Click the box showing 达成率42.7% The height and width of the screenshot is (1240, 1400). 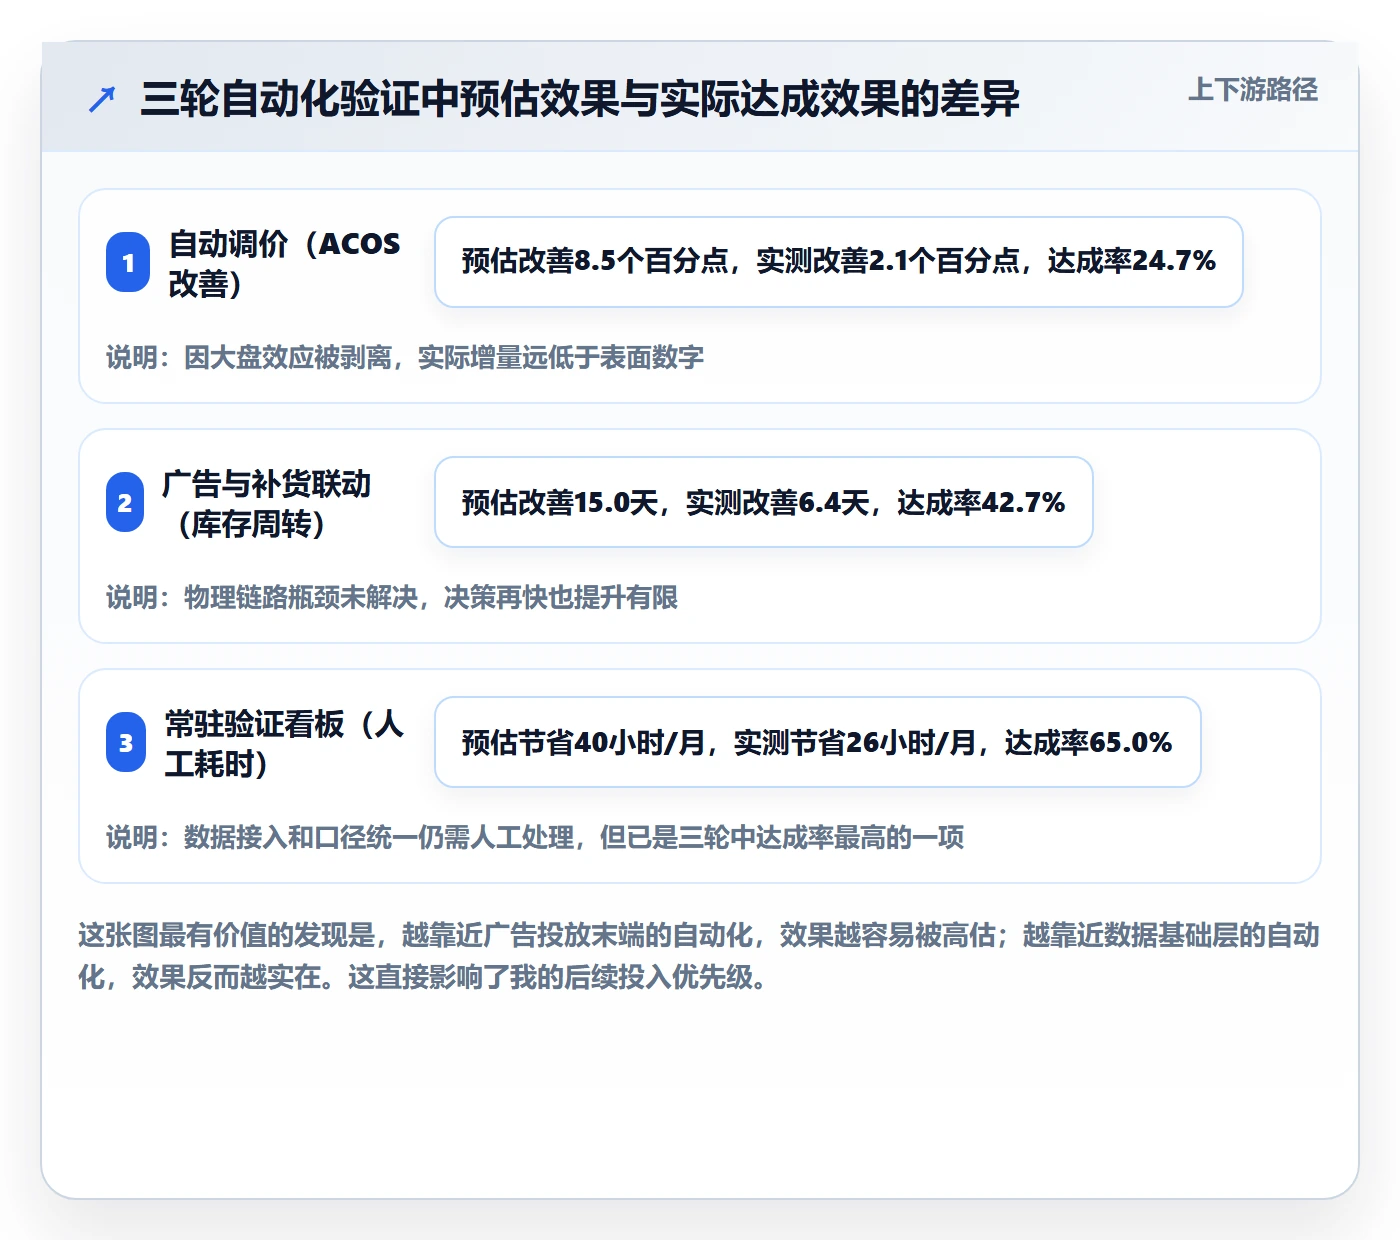[764, 502]
